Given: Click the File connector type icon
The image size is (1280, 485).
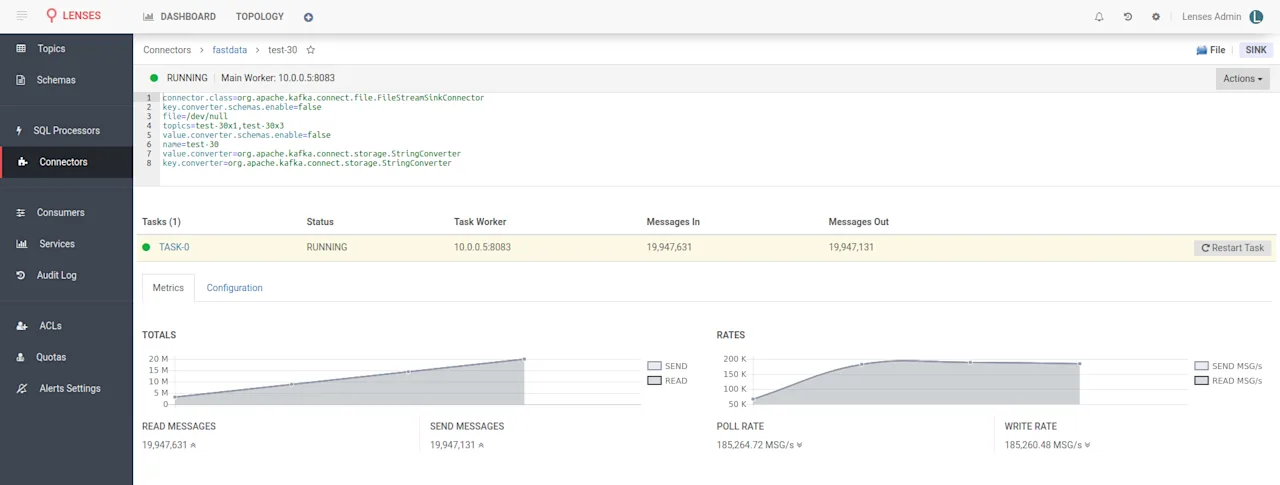Looking at the screenshot, I should coord(1202,50).
